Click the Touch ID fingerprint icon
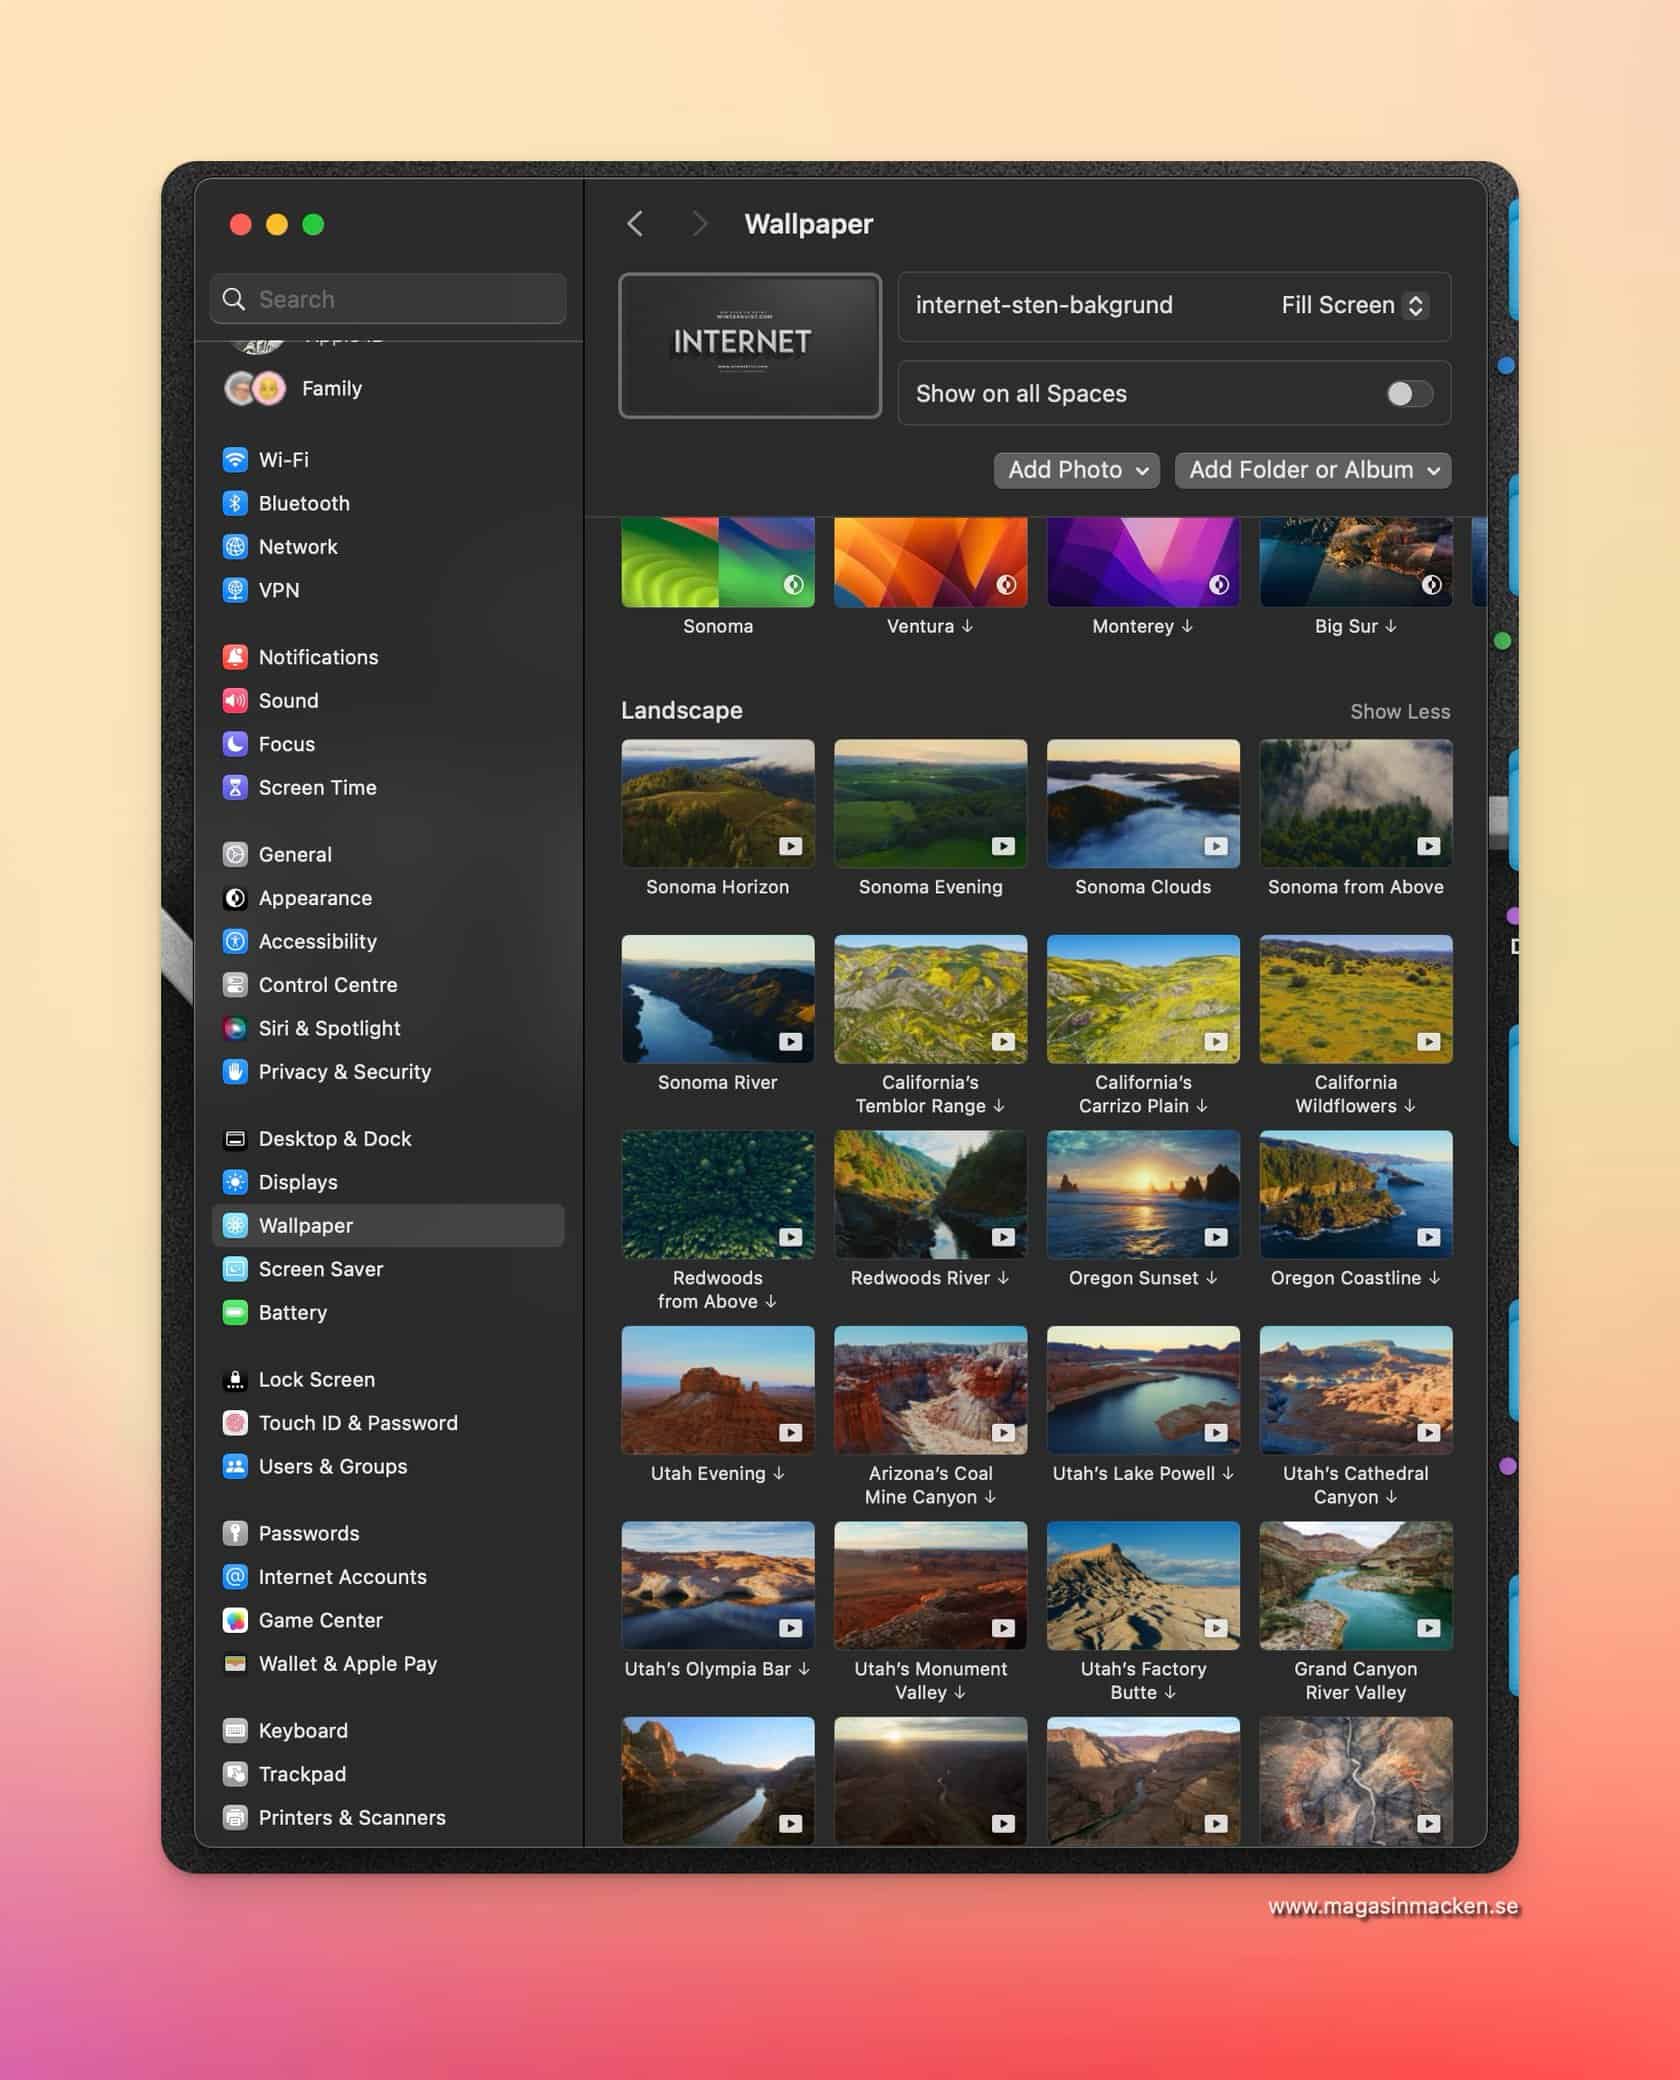This screenshot has height=2080, width=1680. [235, 1423]
